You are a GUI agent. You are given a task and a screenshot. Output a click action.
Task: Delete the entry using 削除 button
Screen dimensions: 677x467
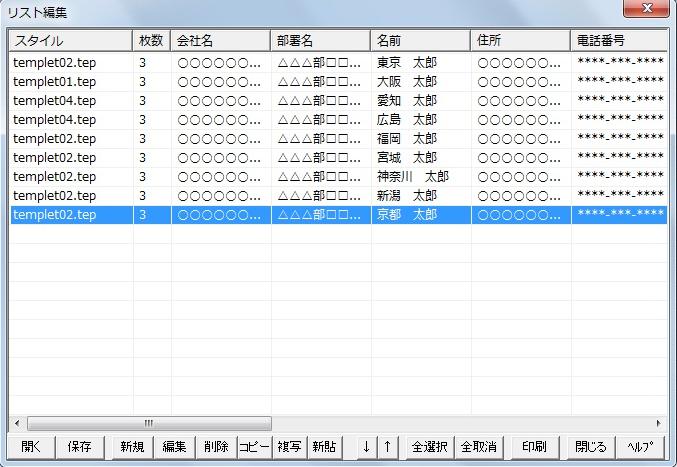point(216,447)
